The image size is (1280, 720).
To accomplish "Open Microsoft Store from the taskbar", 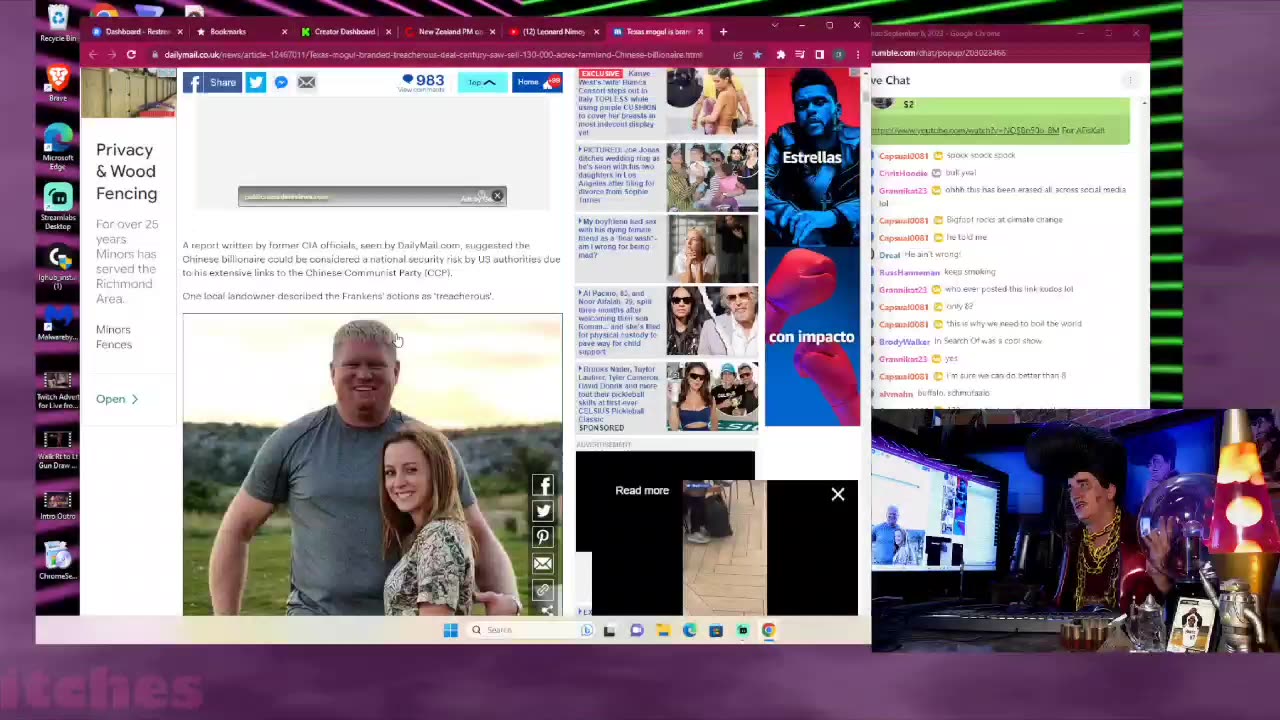I will point(715,630).
